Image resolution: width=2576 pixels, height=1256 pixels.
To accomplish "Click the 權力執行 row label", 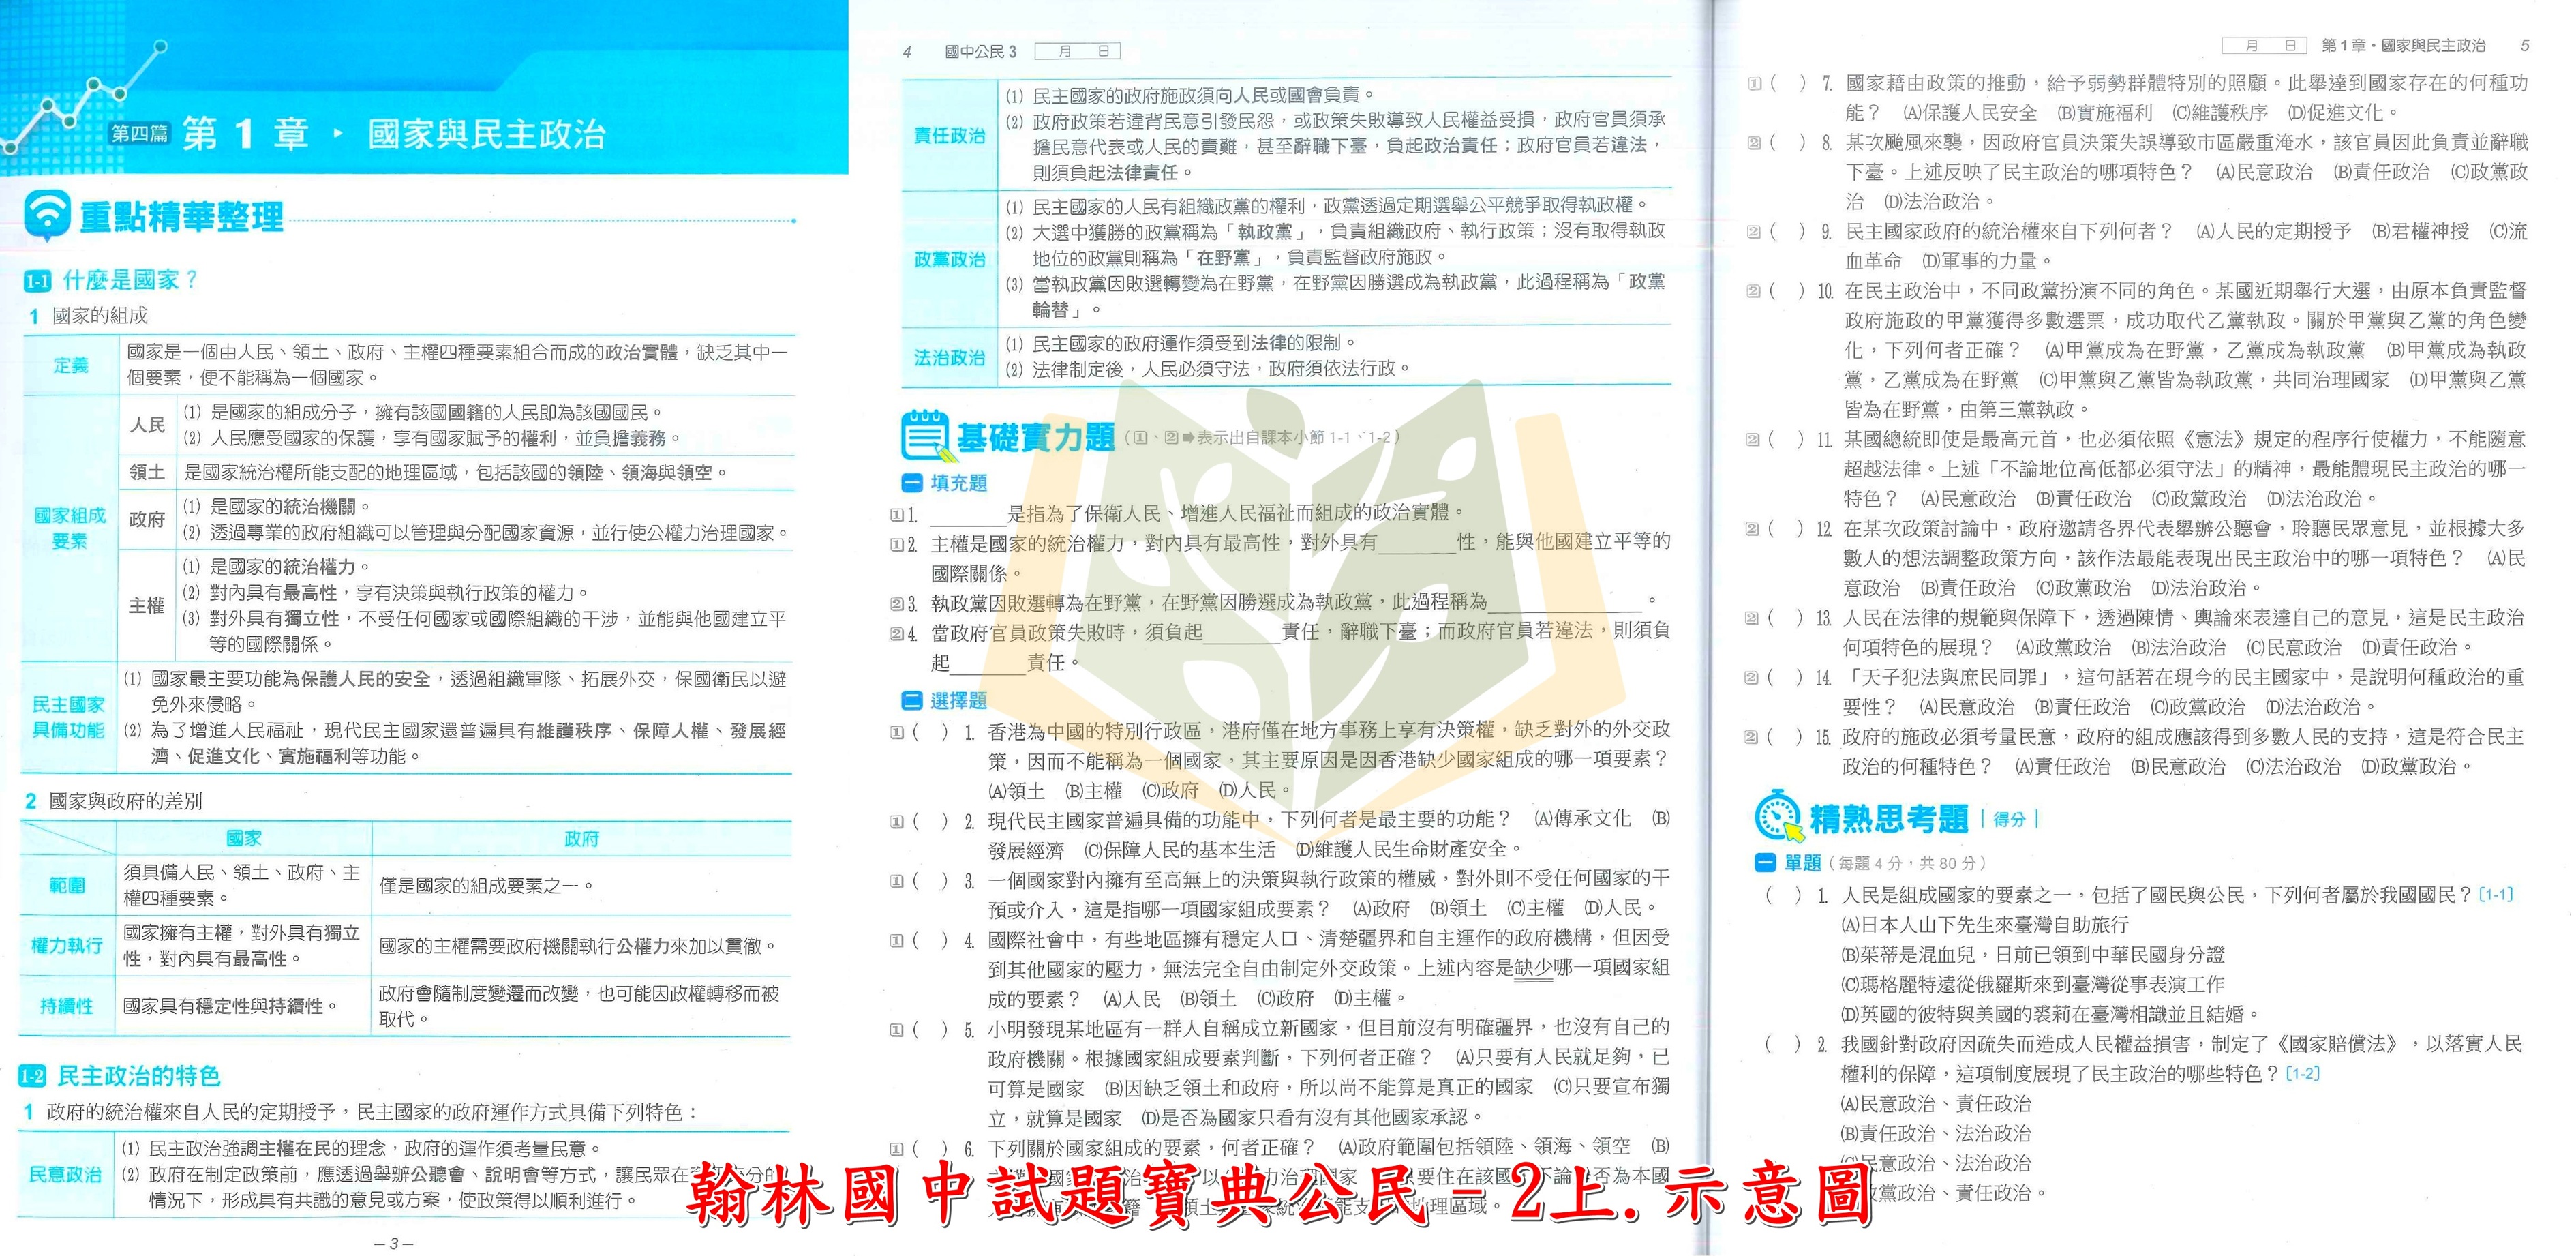I will (67, 945).
